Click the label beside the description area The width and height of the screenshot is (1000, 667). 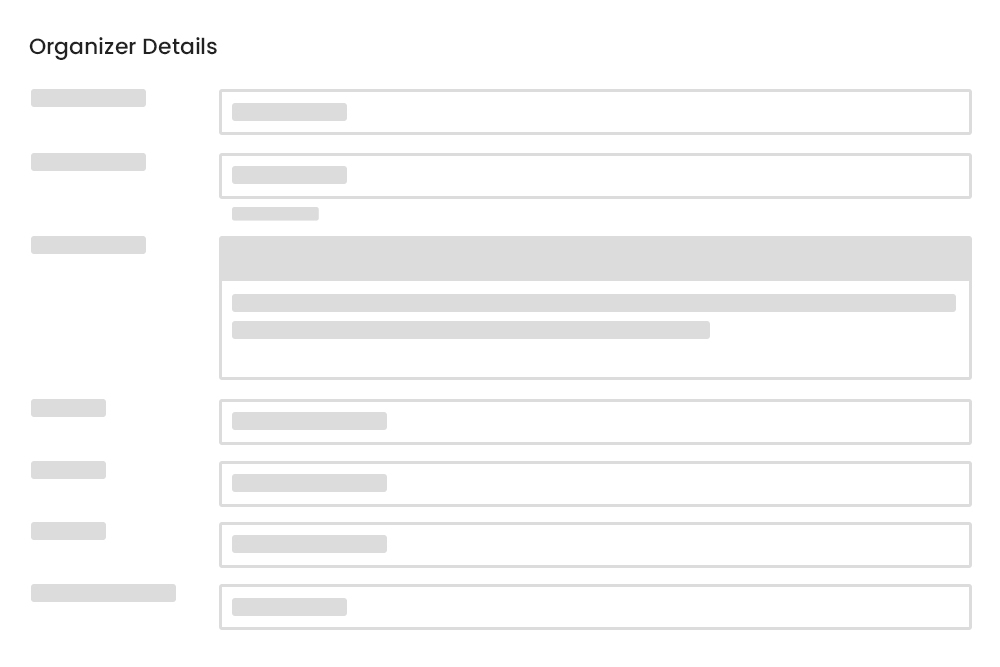coord(88,245)
